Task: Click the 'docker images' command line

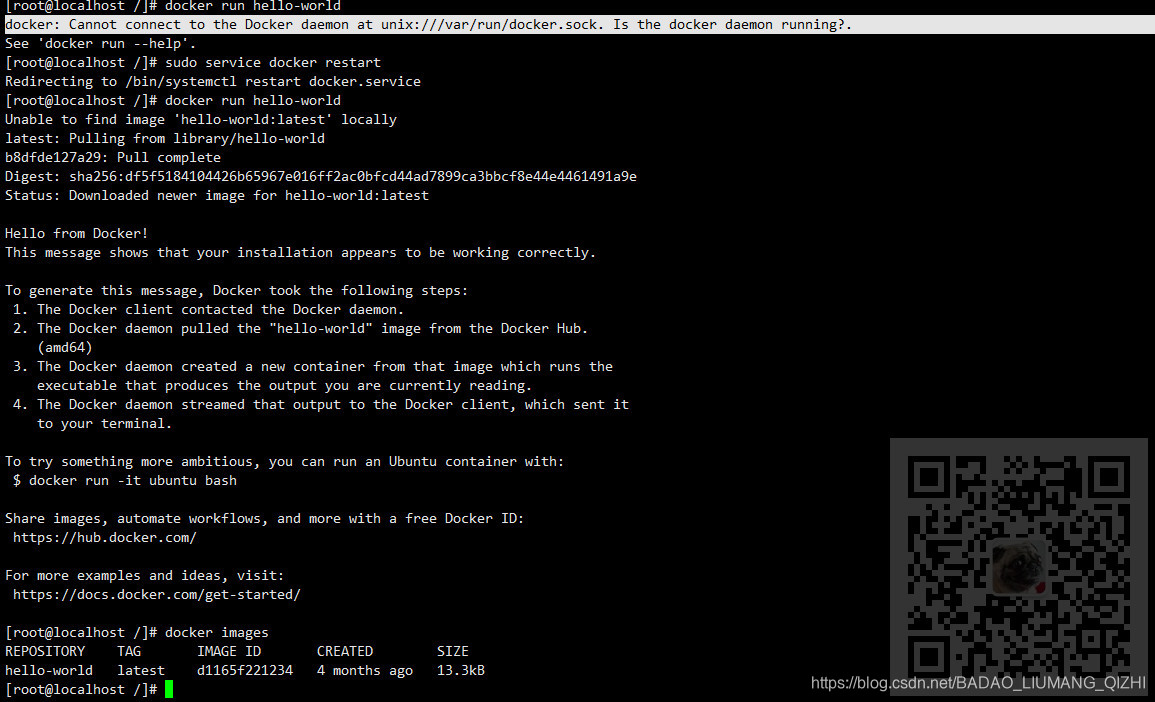Action: tap(137, 633)
